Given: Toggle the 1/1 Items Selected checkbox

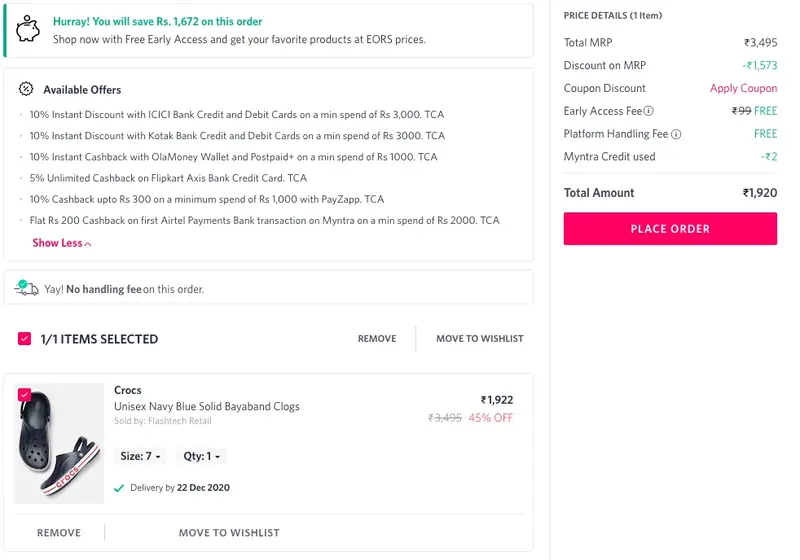Looking at the screenshot, I should tap(25, 339).
